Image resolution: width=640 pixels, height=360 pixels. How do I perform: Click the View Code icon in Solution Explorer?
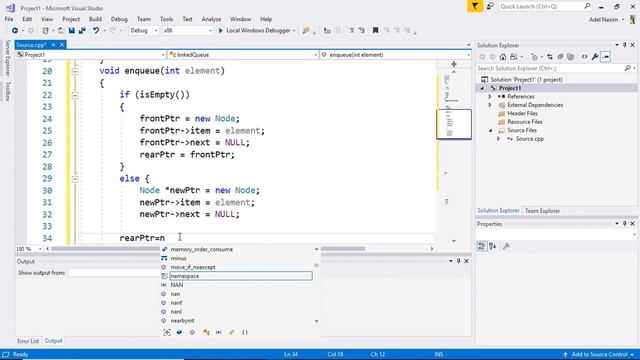[584, 57]
